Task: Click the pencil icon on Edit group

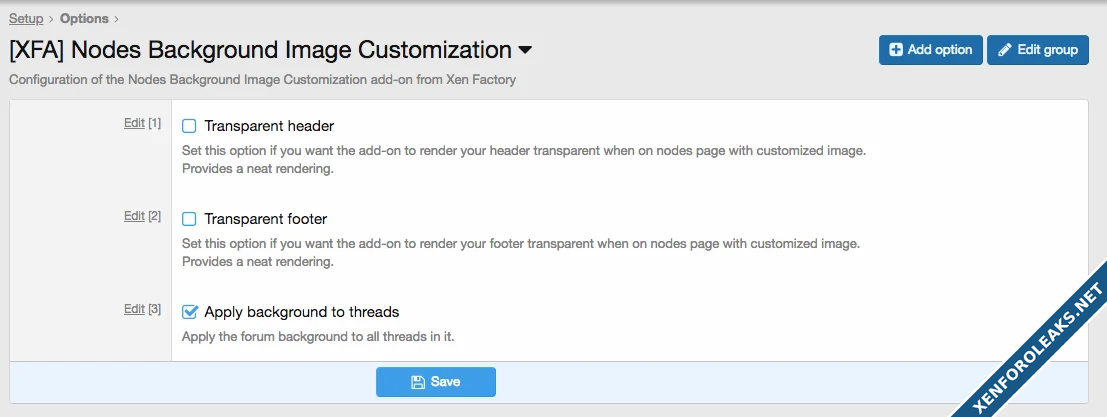Action: point(1005,50)
